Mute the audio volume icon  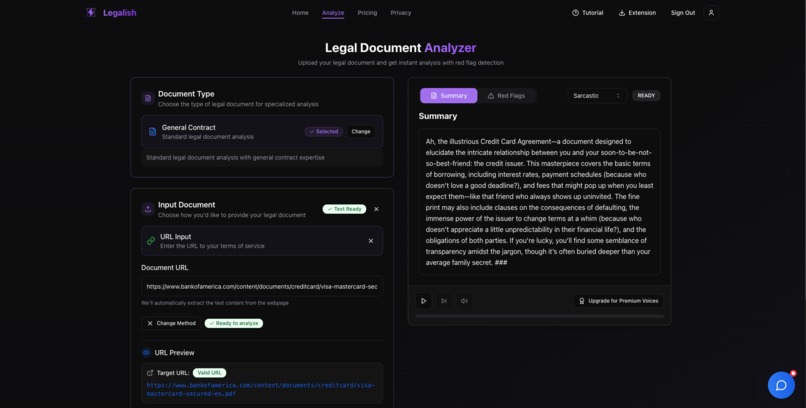pyautogui.click(x=464, y=301)
